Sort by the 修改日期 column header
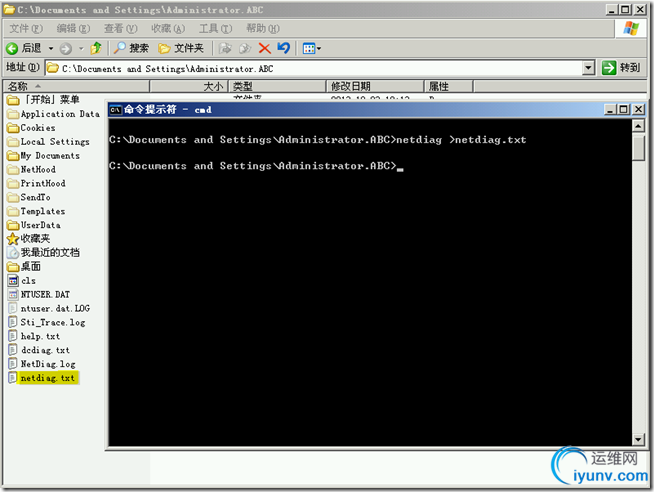The height and width of the screenshot is (492, 654). 375,86
